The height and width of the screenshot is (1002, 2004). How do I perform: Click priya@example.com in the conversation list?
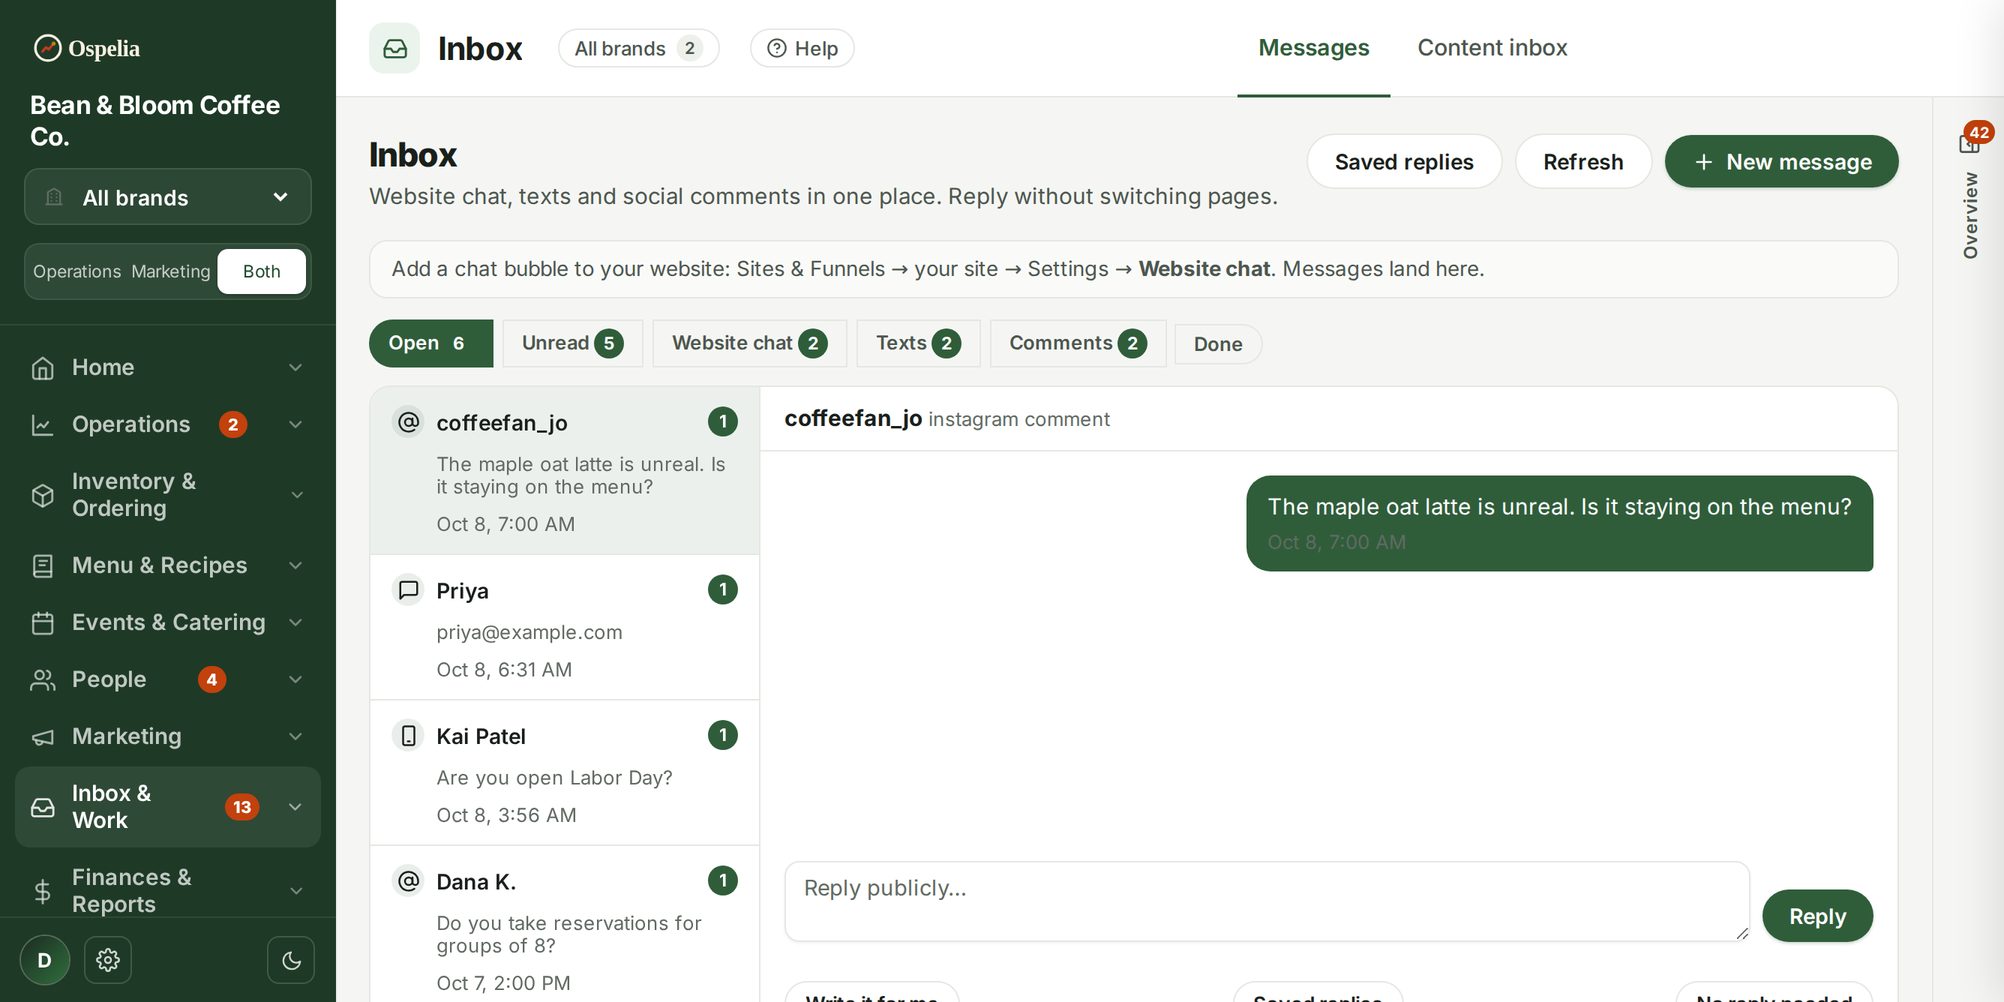pos(529,632)
